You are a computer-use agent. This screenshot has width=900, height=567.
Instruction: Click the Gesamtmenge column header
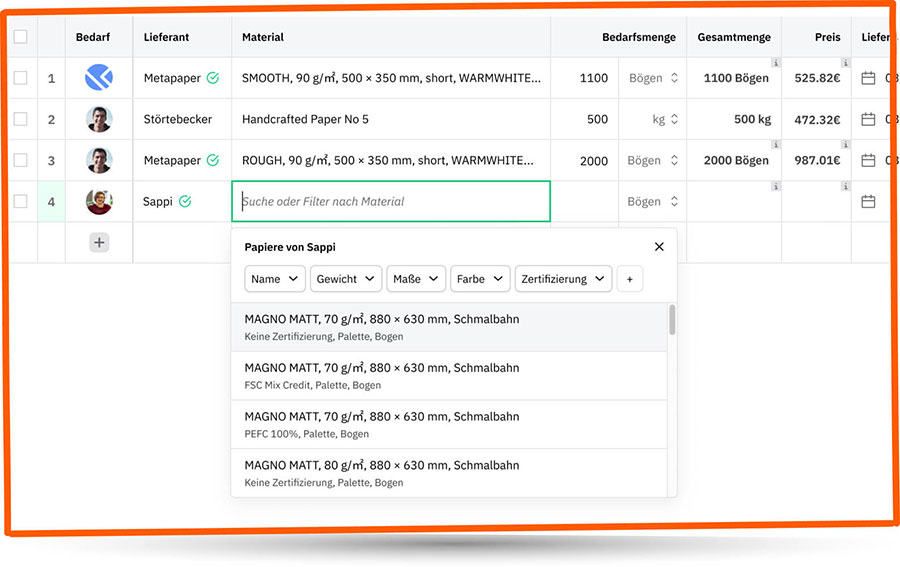pyautogui.click(x=734, y=37)
